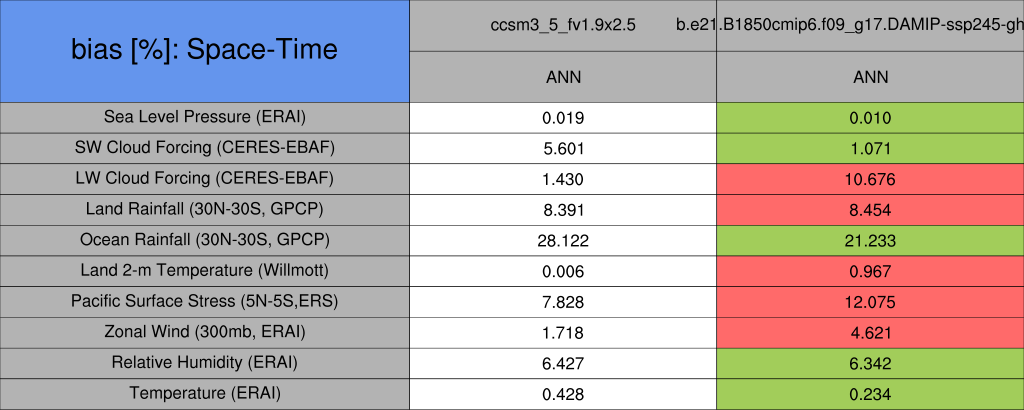Click green cell with value 0.010
Viewport: 1024px width, 410px height.
870,118
